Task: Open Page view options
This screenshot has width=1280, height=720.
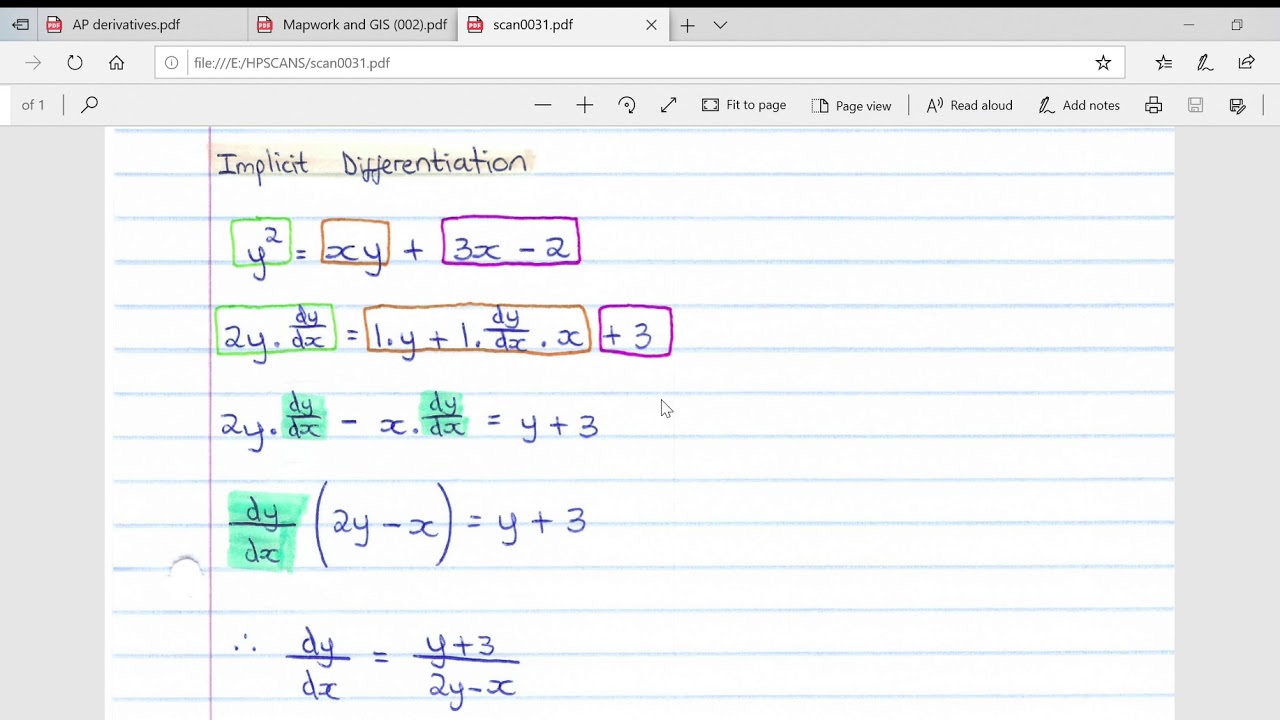Action: click(x=851, y=105)
